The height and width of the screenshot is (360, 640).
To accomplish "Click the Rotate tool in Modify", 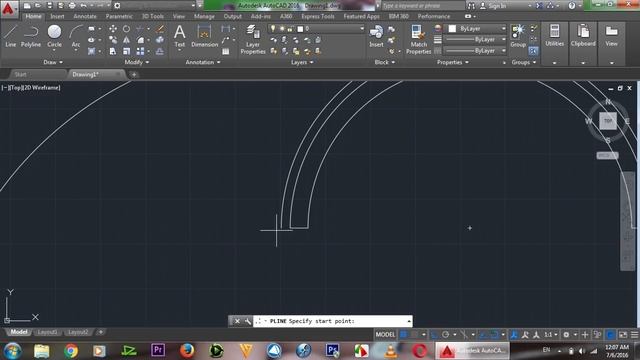I will click(127, 29).
